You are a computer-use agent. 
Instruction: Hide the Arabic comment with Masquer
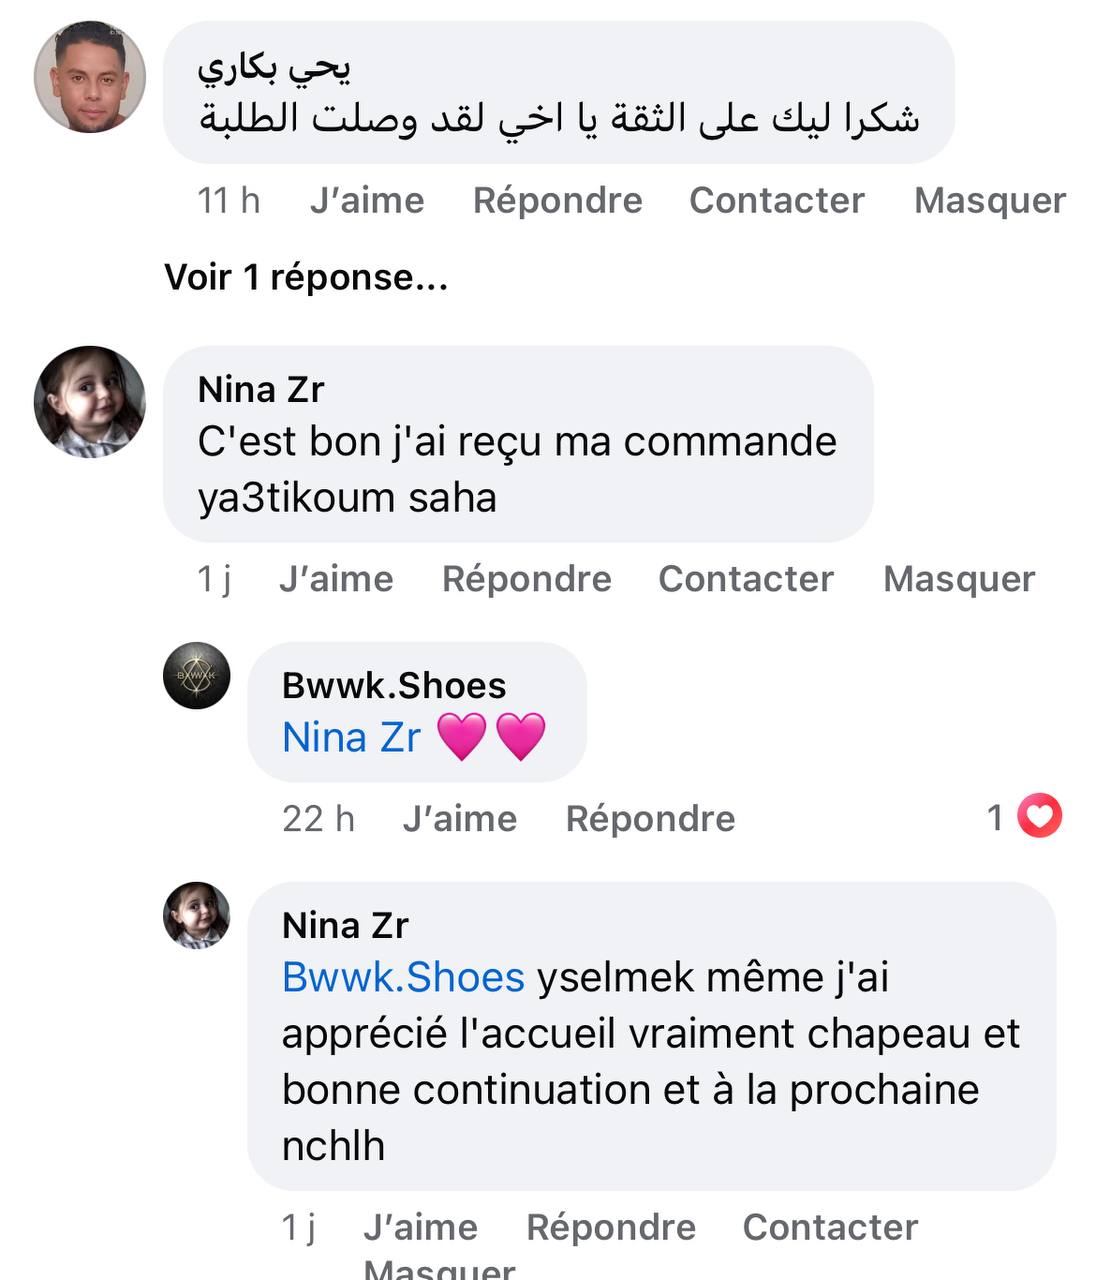pos(989,200)
